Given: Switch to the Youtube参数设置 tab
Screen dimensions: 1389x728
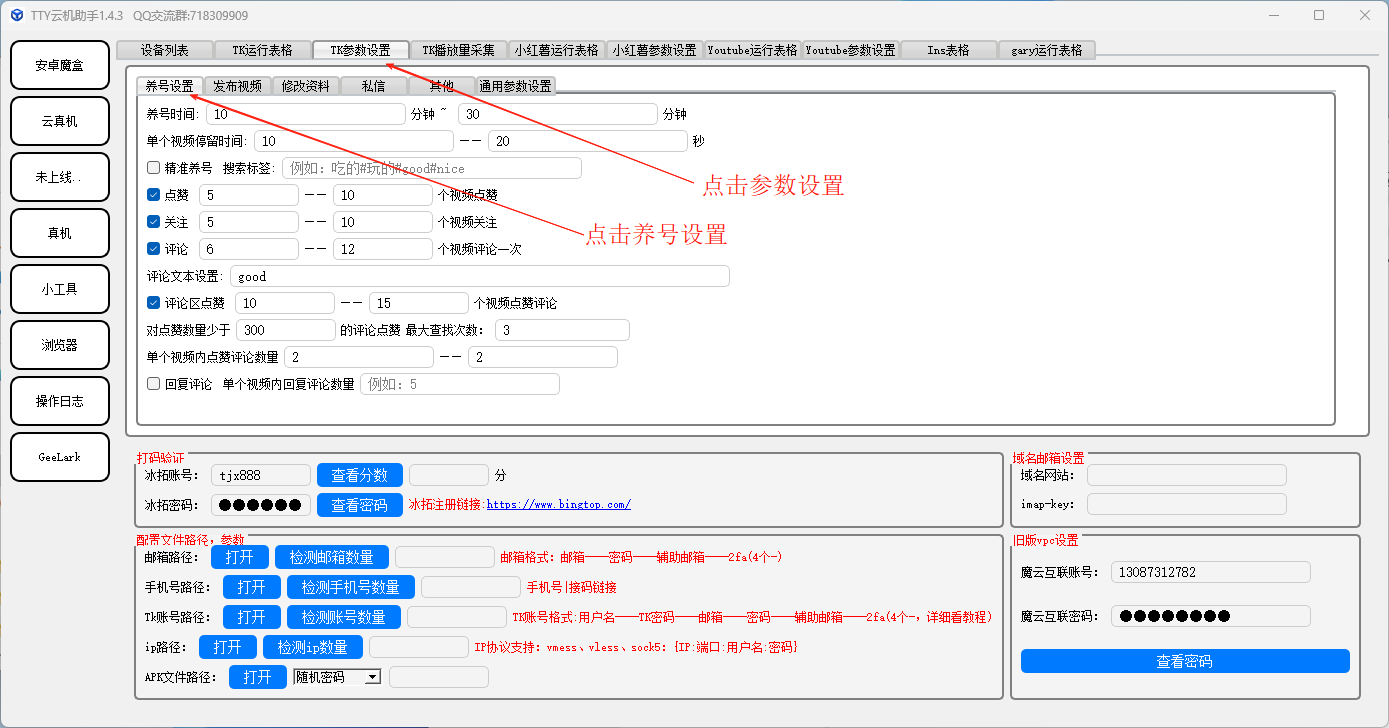Looking at the screenshot, I should (850, 50).
